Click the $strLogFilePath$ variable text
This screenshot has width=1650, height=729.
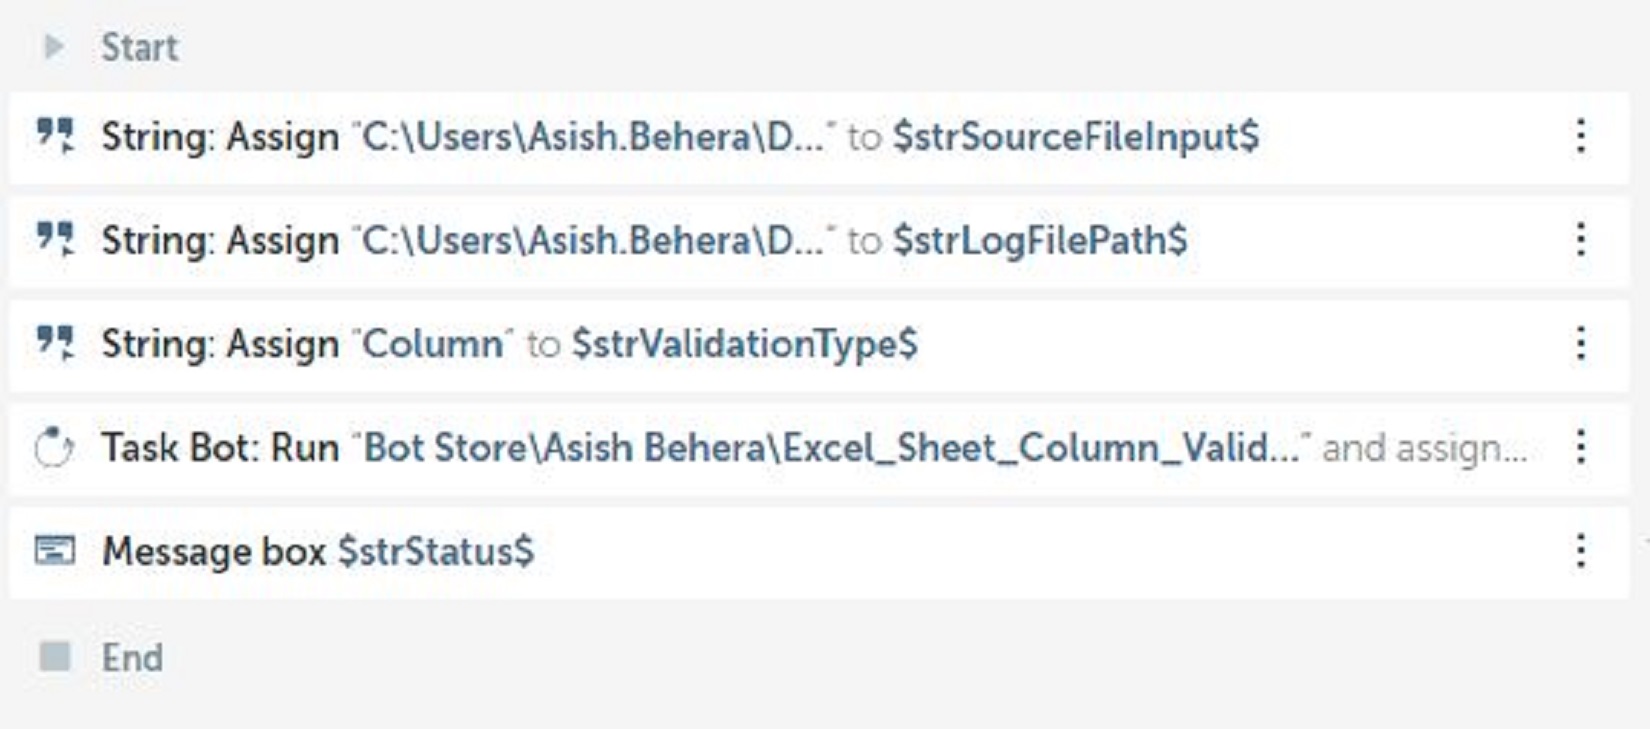pyautogui.click(x=1040, y=241)
